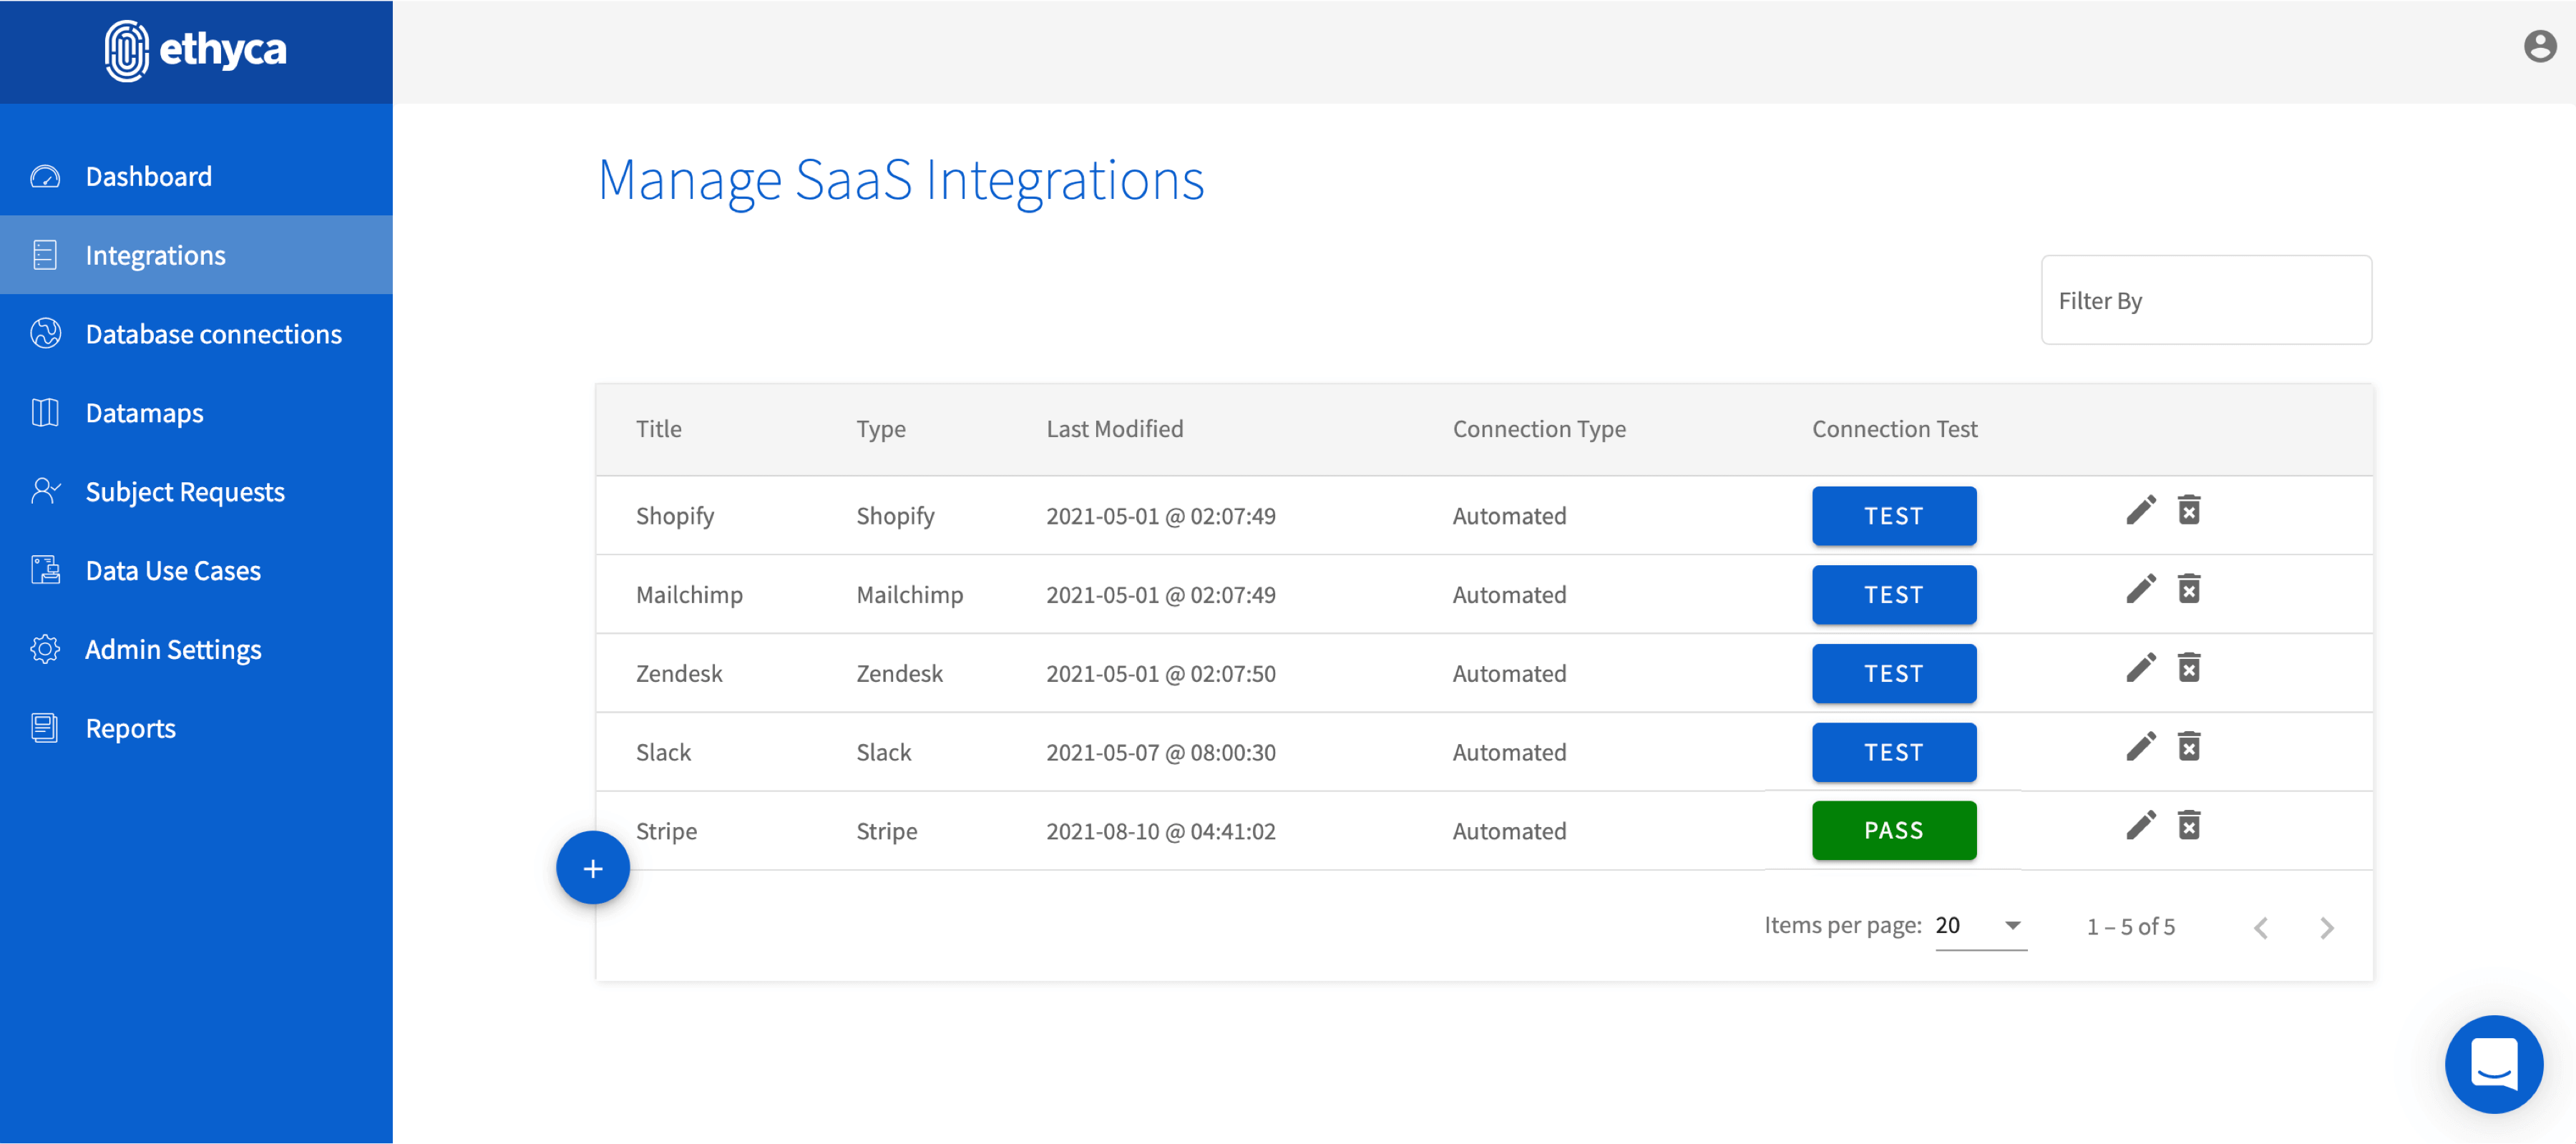Open the chat support bubble
The width and height of the screenshot is (2576, 1144).
click(2493, 1064)
